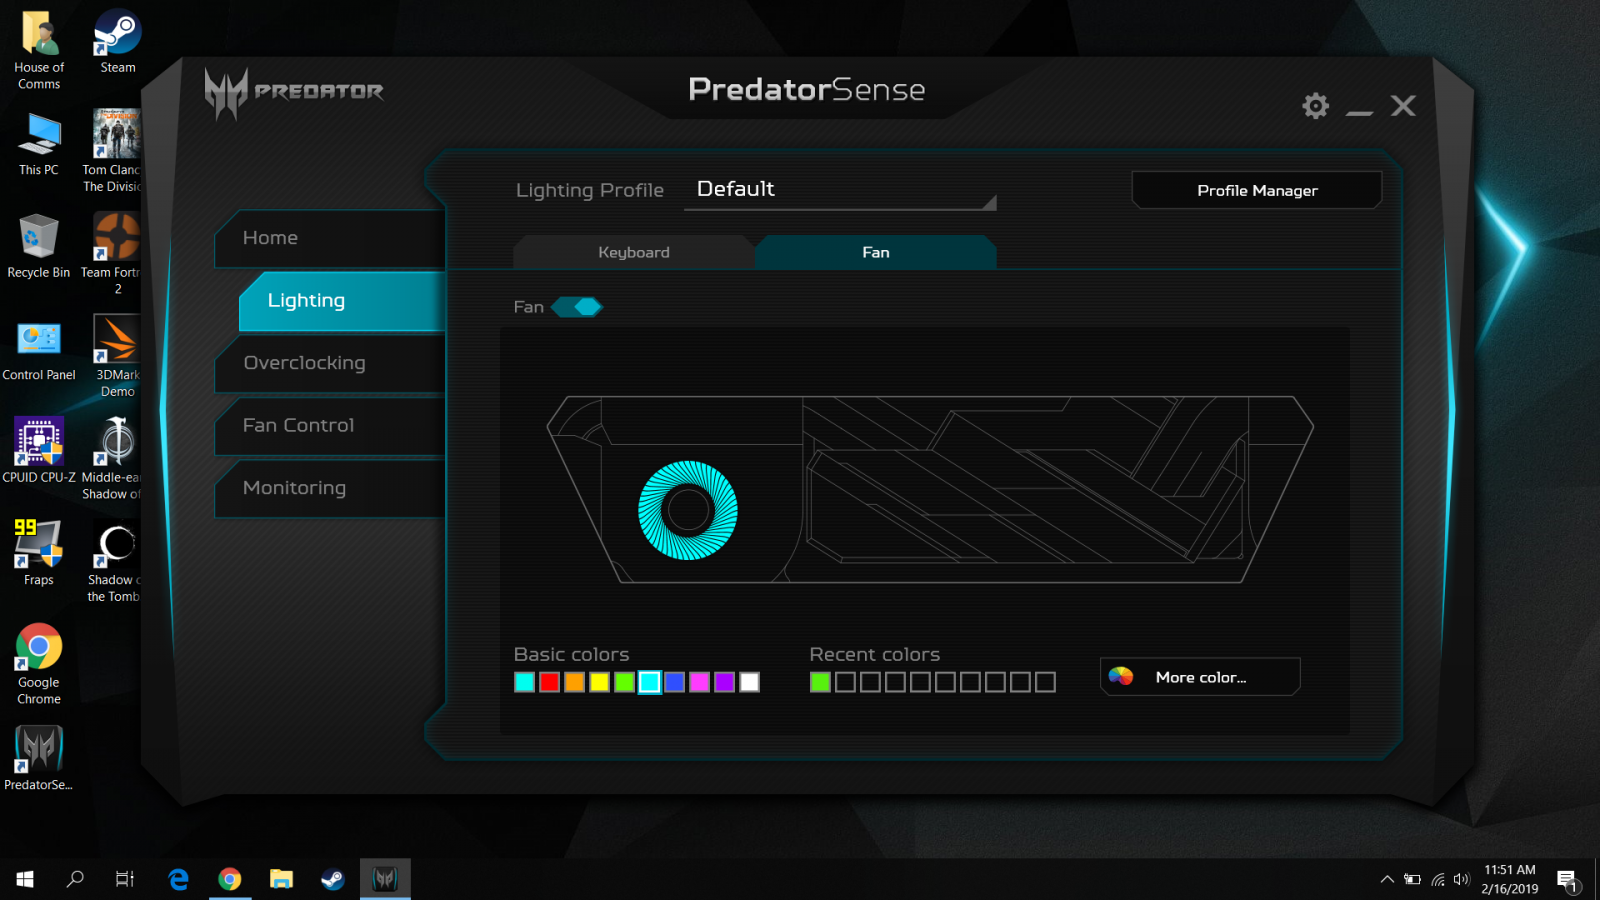Select the Recycle Bin desktop icon
Image resolution: width=1600 pixels, height=900 pixels.
tap(39, 247)
